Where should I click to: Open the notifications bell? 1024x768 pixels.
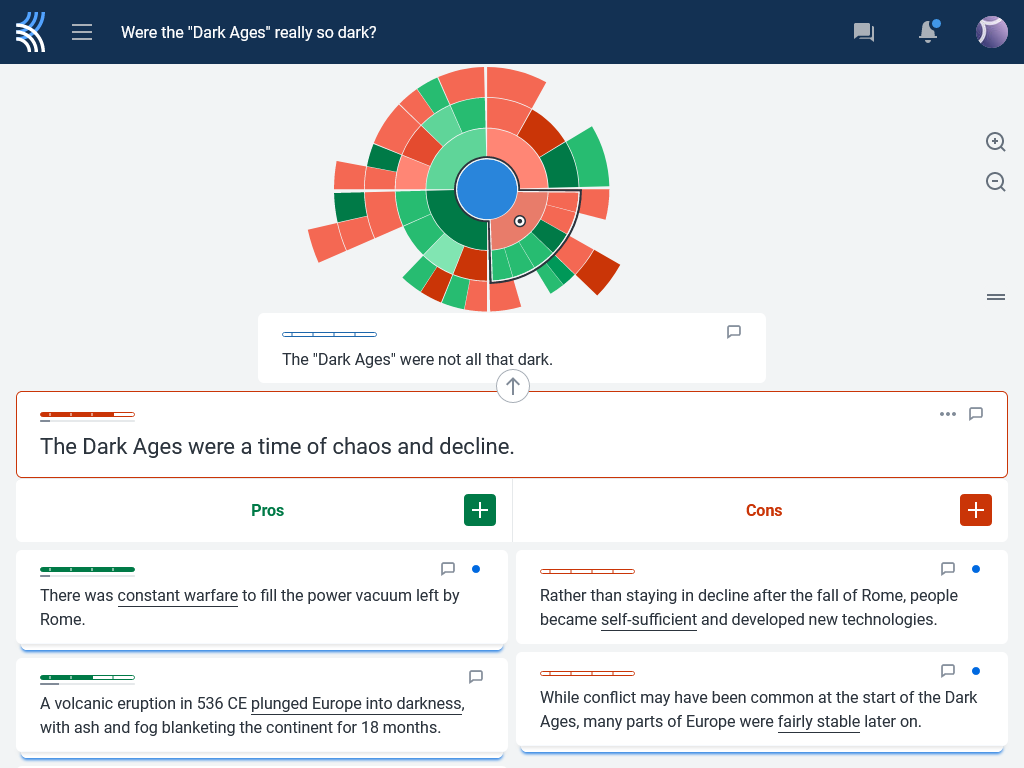point(928,32)
